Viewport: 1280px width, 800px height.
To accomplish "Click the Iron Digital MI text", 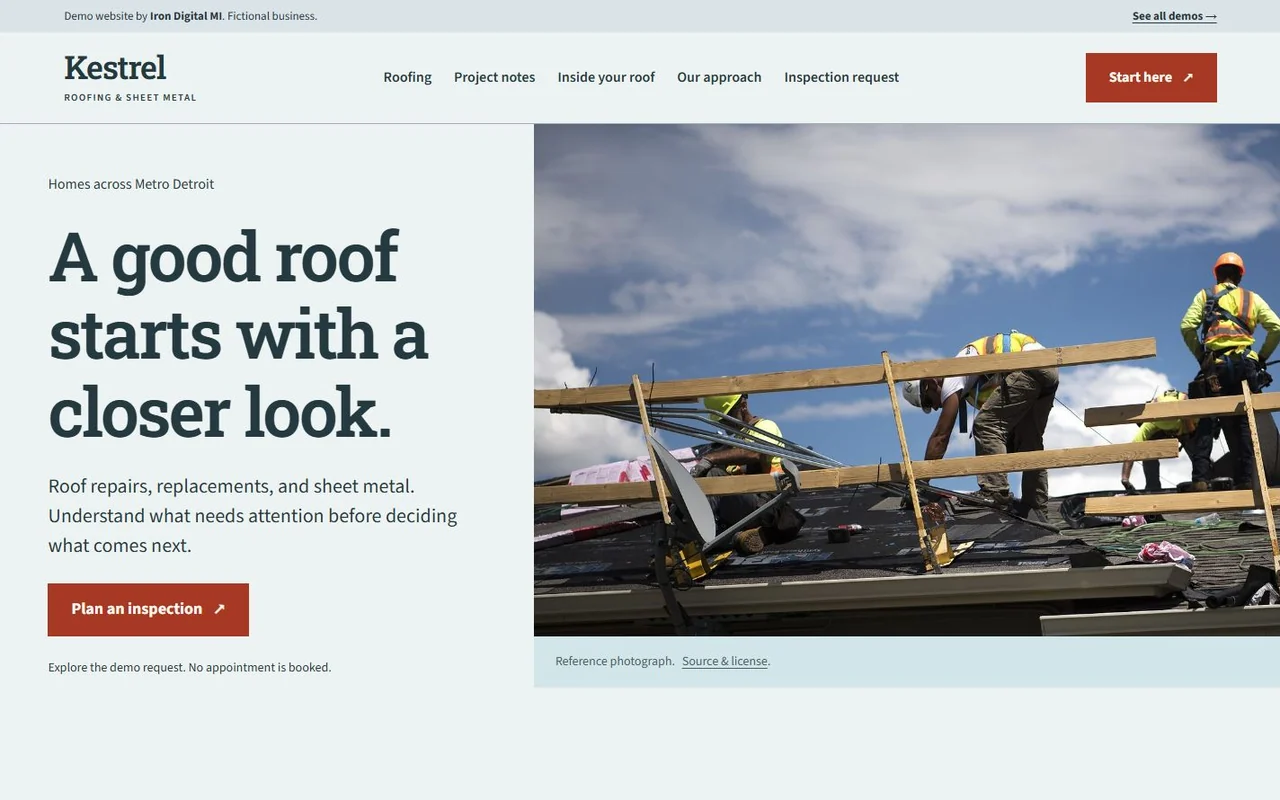I will pyautogui.click(x=186, y=16).
